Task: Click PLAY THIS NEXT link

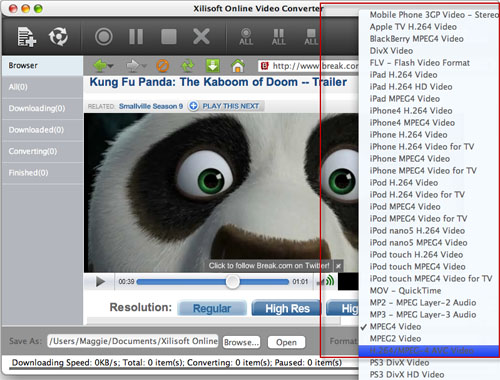Action: coord(231,106)
